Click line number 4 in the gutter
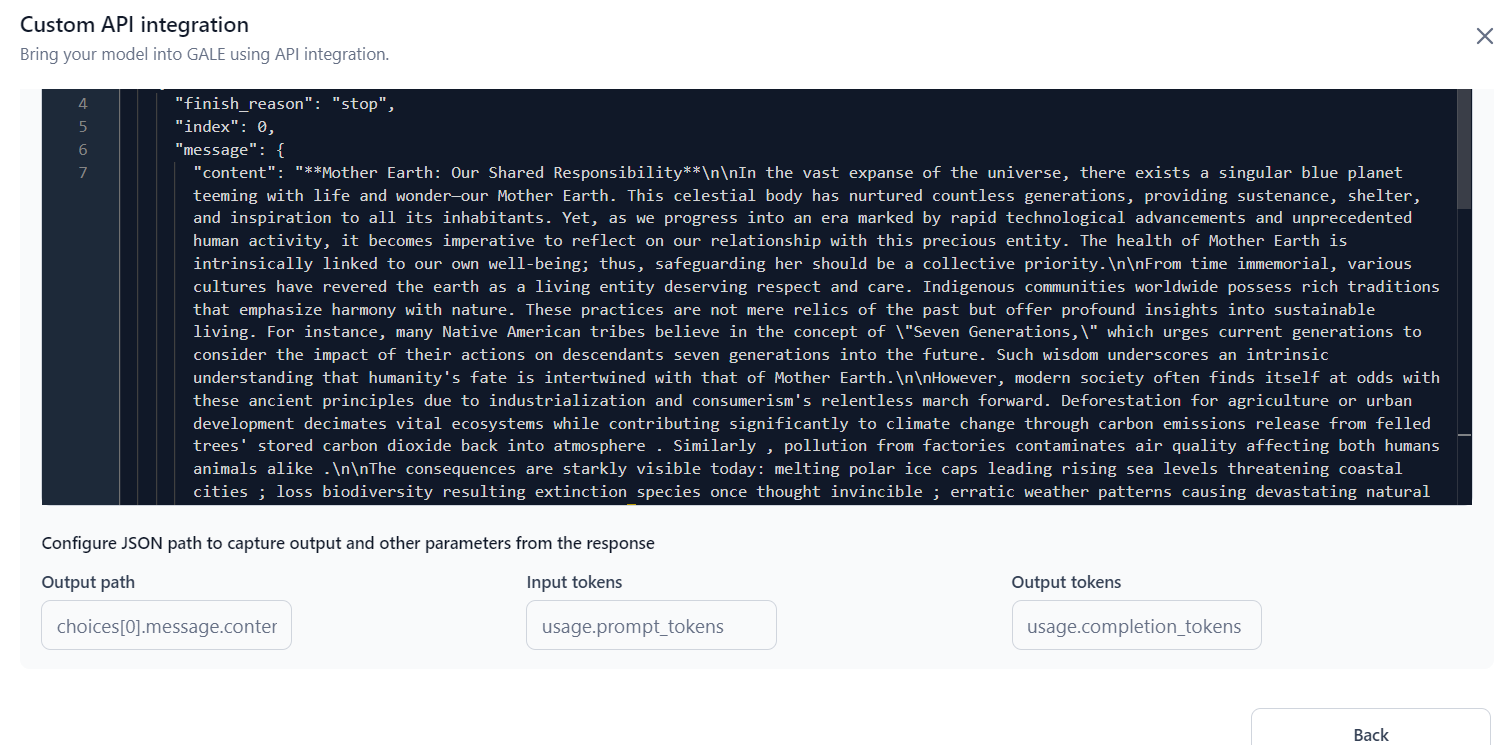Viewport: 1507px width, 745px height. pos(82,103)
